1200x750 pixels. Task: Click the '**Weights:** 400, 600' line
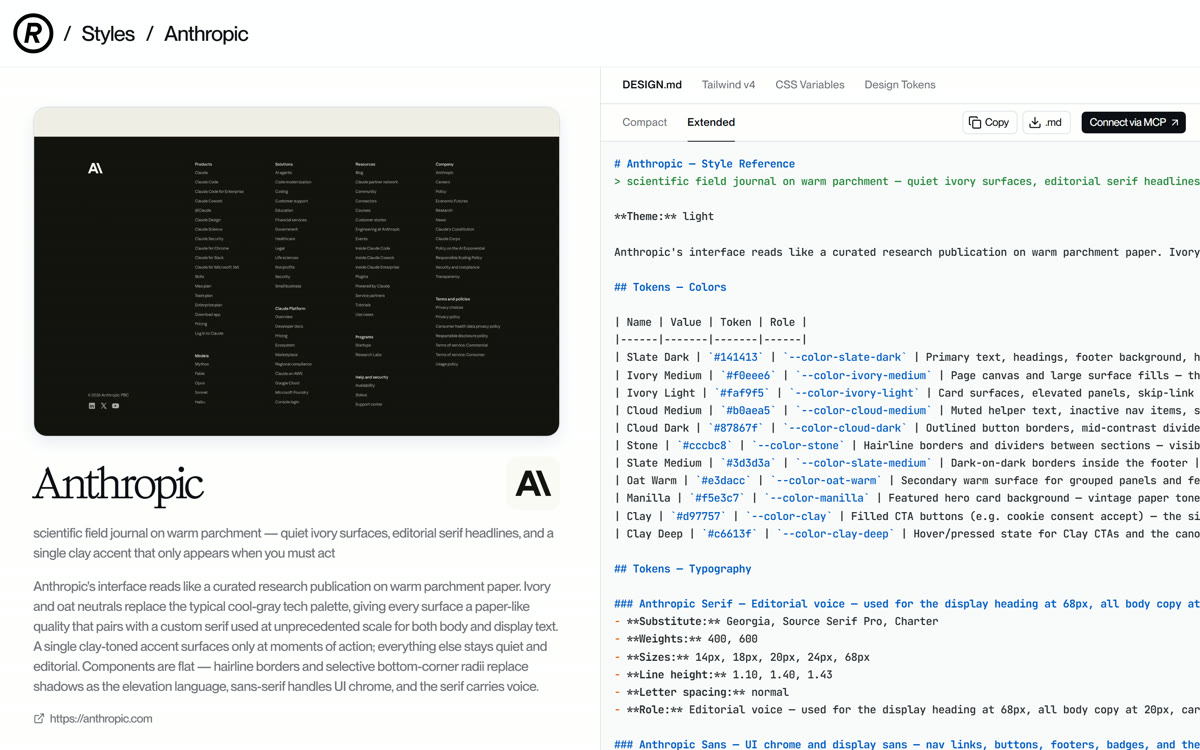coord(686,639)
